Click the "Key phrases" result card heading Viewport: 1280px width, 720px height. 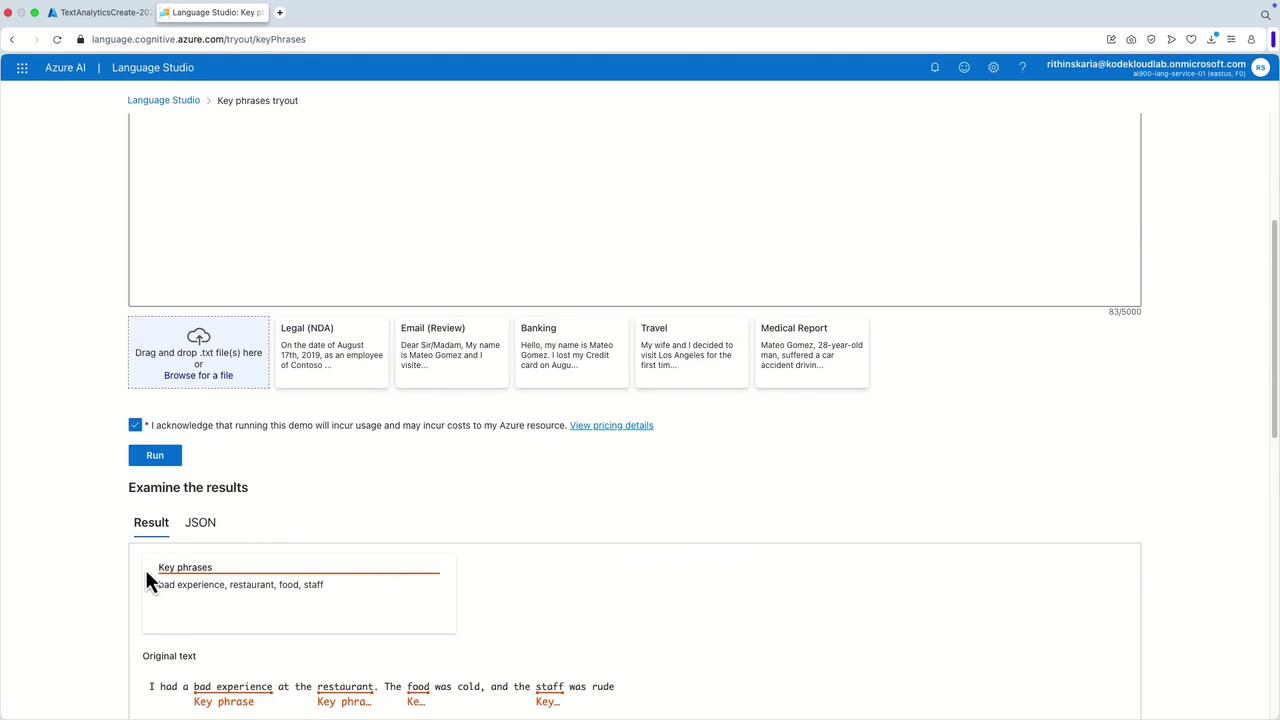tap(185, 567)
